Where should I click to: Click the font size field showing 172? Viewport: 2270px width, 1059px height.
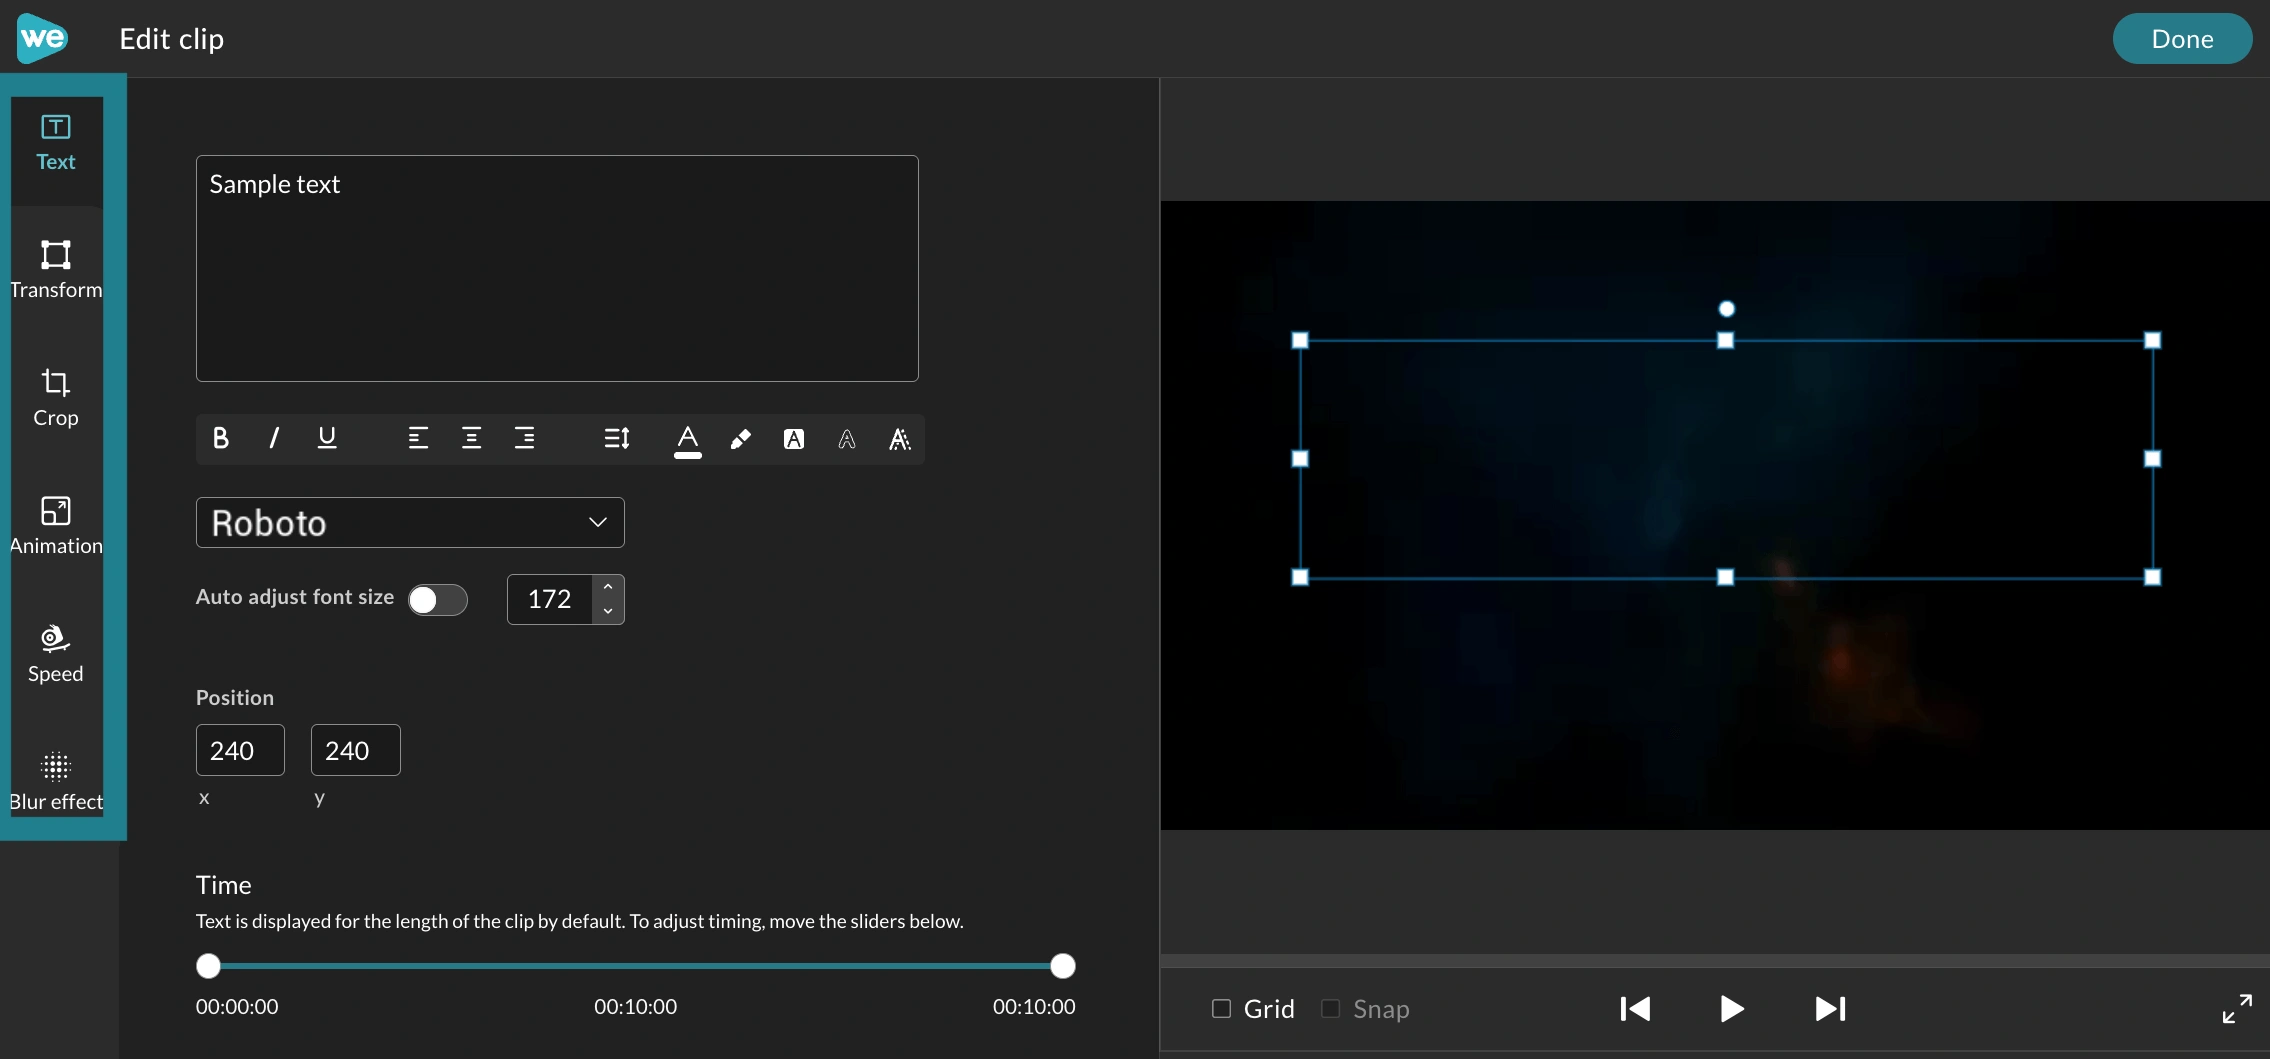pyautogui.click(x=549, y=599)
